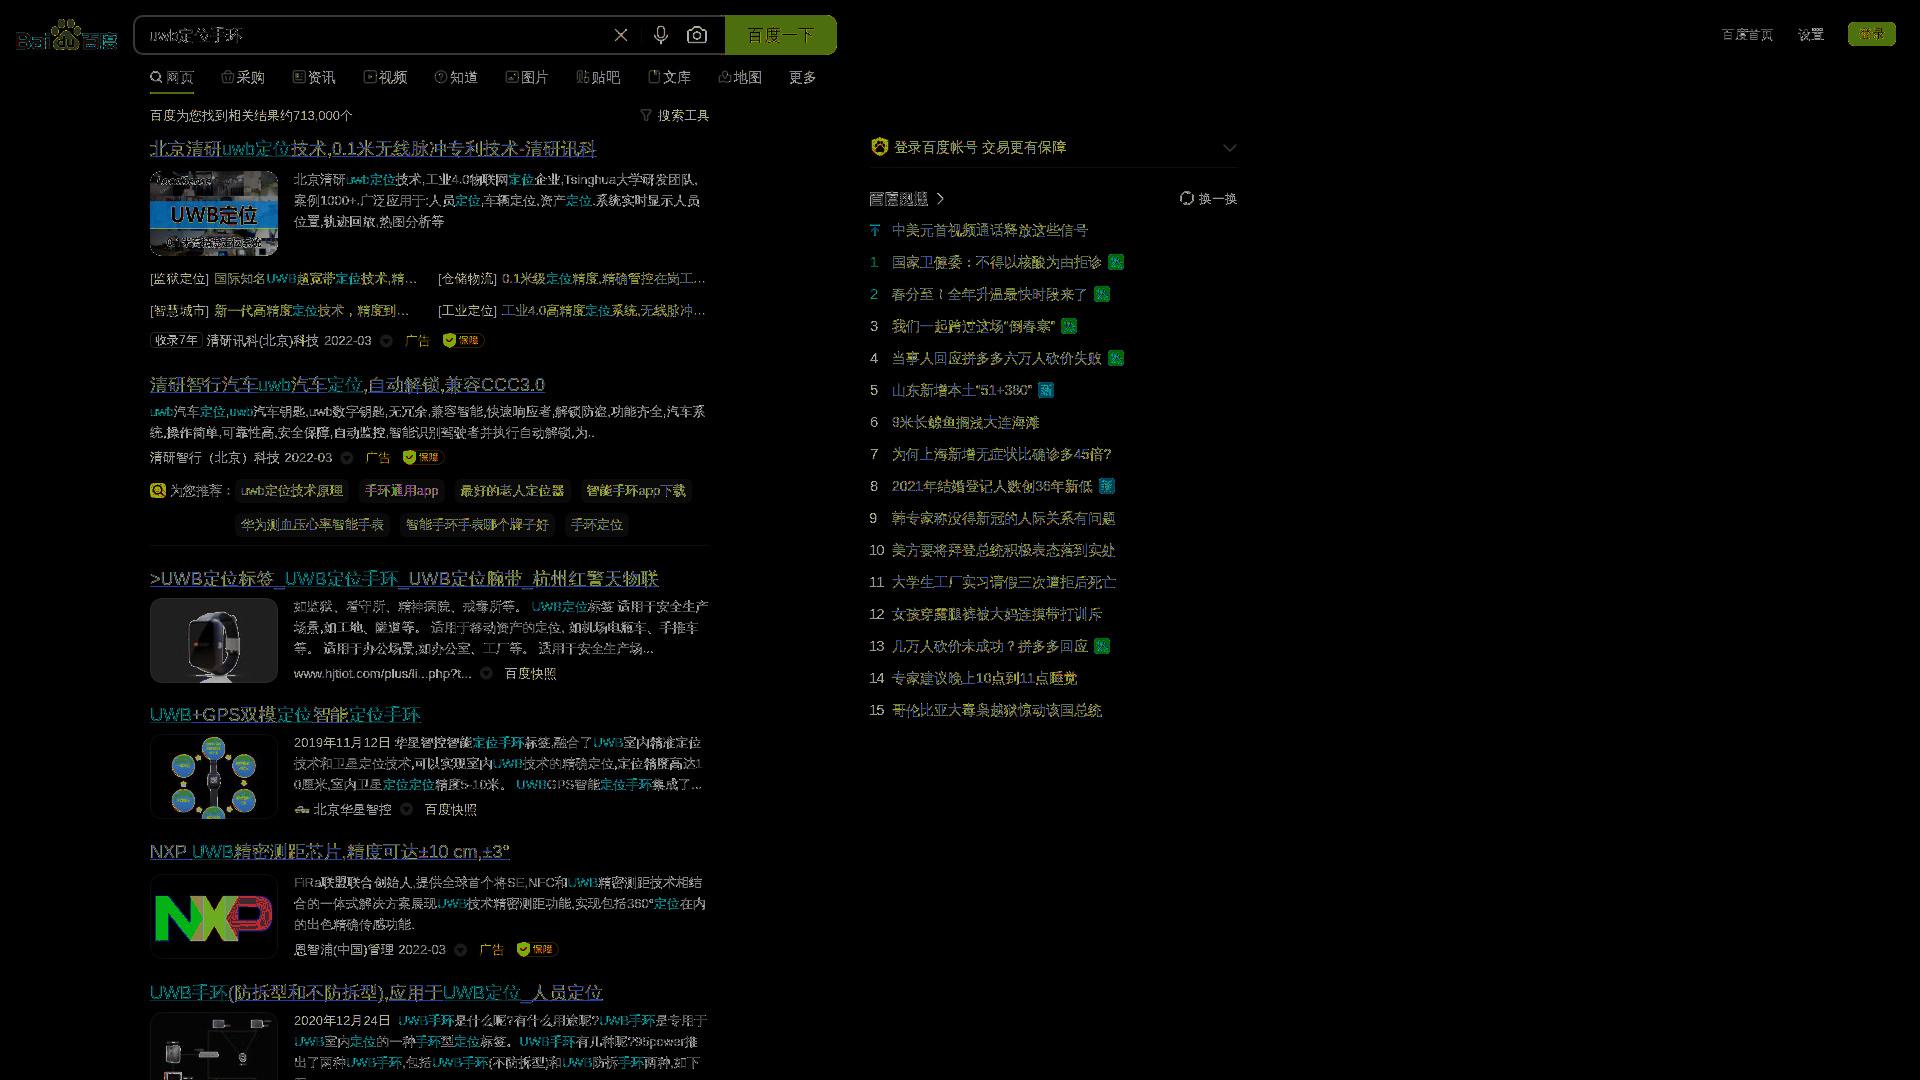Switch to the 资讯 tab
This screenshot has width=1920, height=1080.
click(314, 77)
